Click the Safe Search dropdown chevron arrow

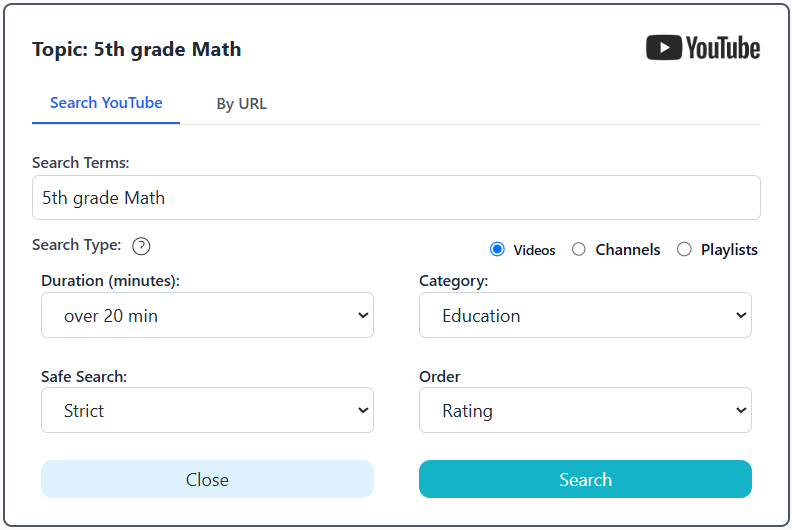click(x=362, y=410)
